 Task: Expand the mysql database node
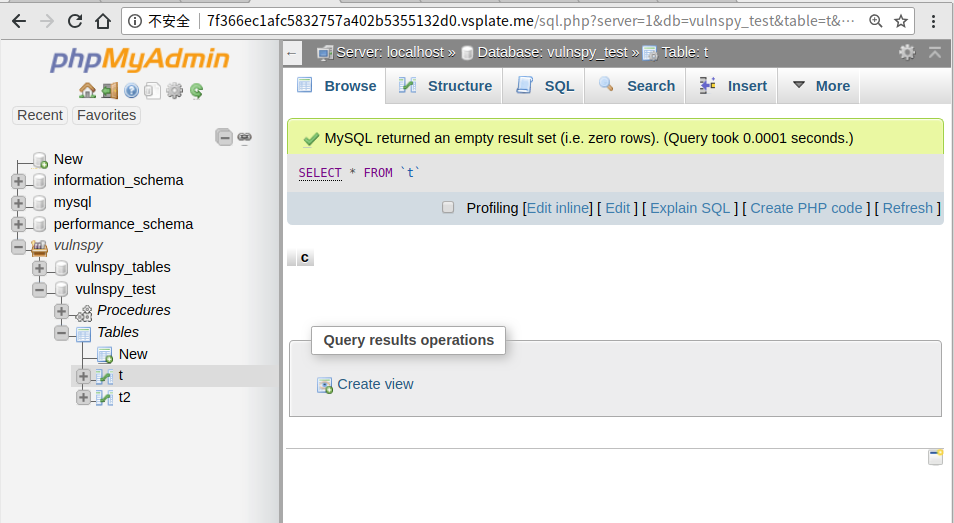point(18,203)
